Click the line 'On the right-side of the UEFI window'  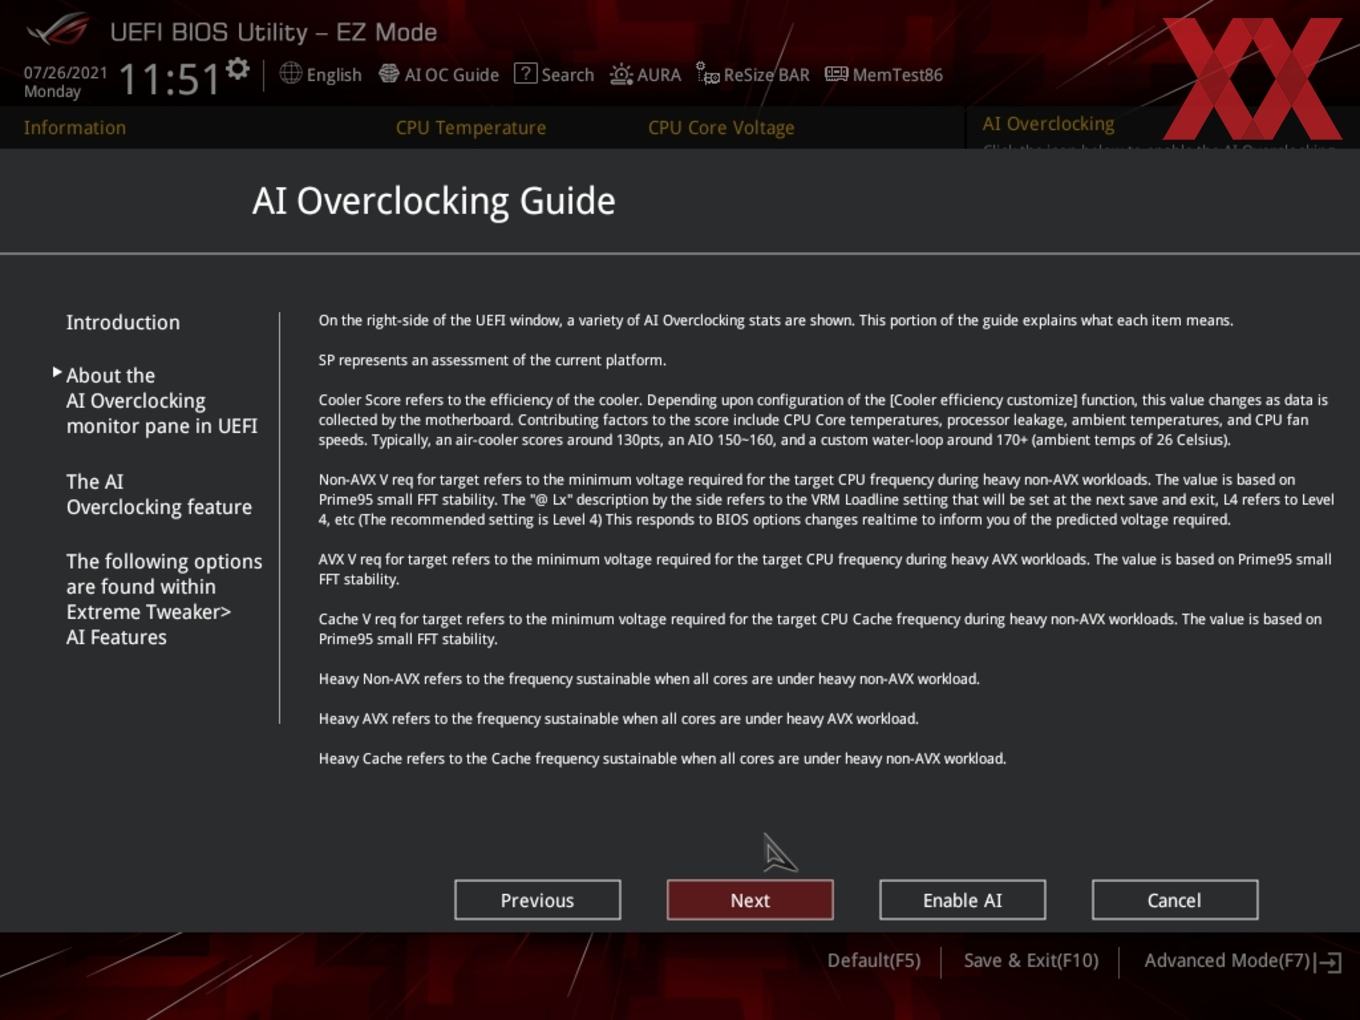(x=776, y=321)
